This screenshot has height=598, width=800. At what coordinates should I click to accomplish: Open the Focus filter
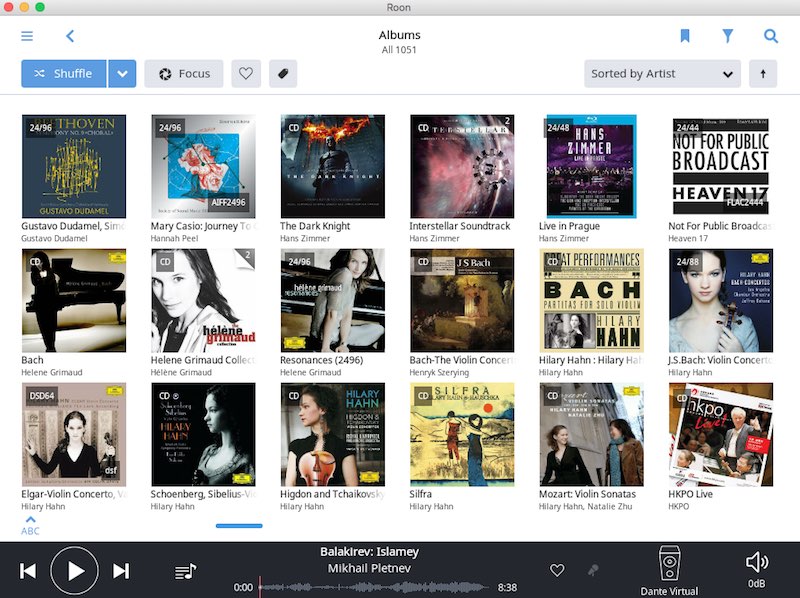point(184,73)
